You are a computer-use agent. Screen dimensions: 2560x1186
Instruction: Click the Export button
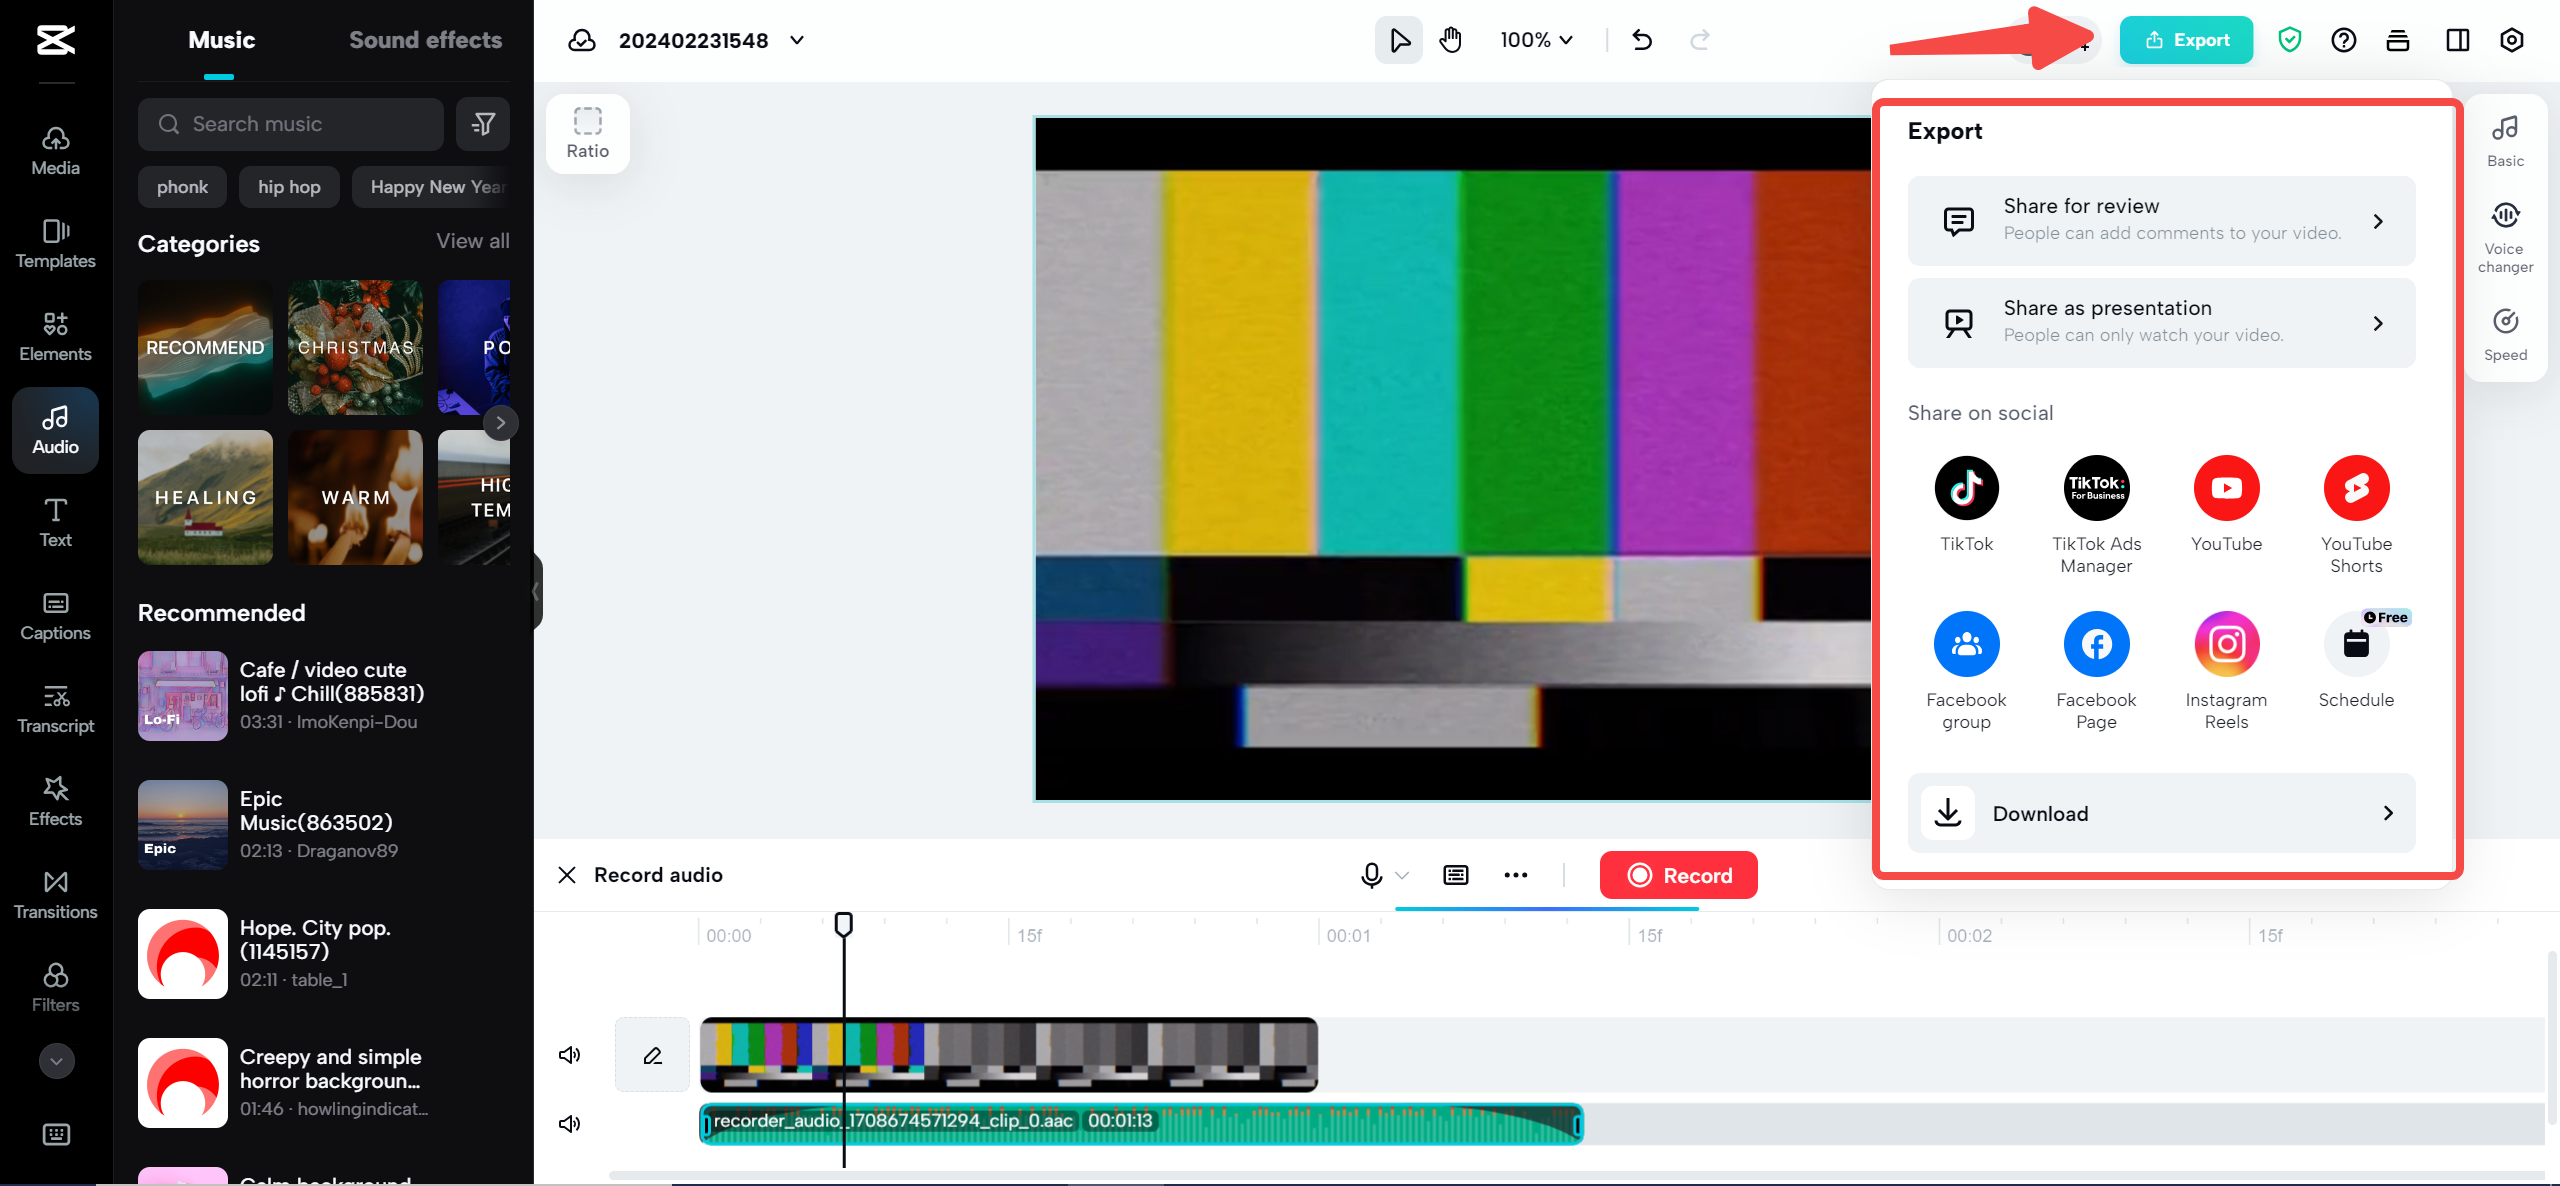tap(2186, 40)
